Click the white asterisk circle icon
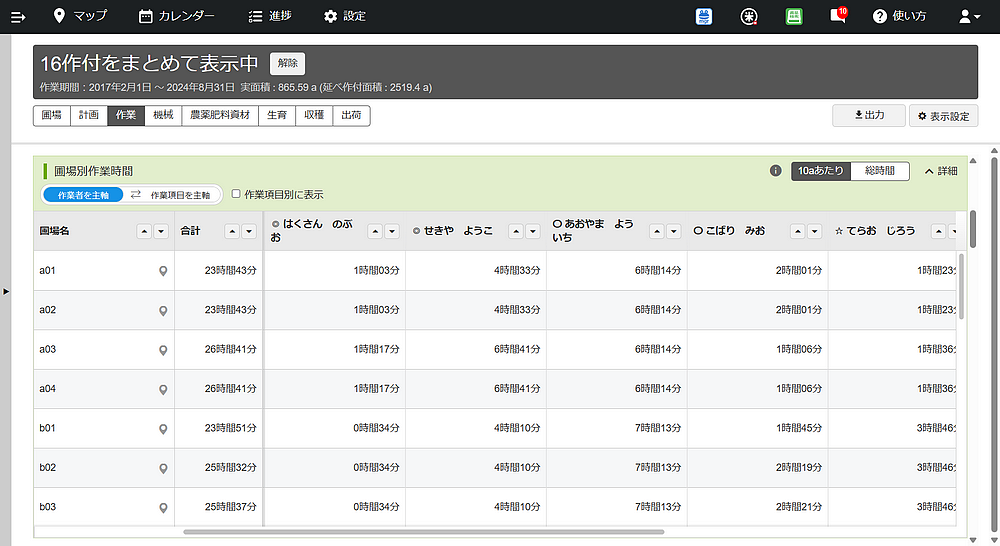Image resolution: width=1000 pixels, height=546 pixels. (749, 16)
